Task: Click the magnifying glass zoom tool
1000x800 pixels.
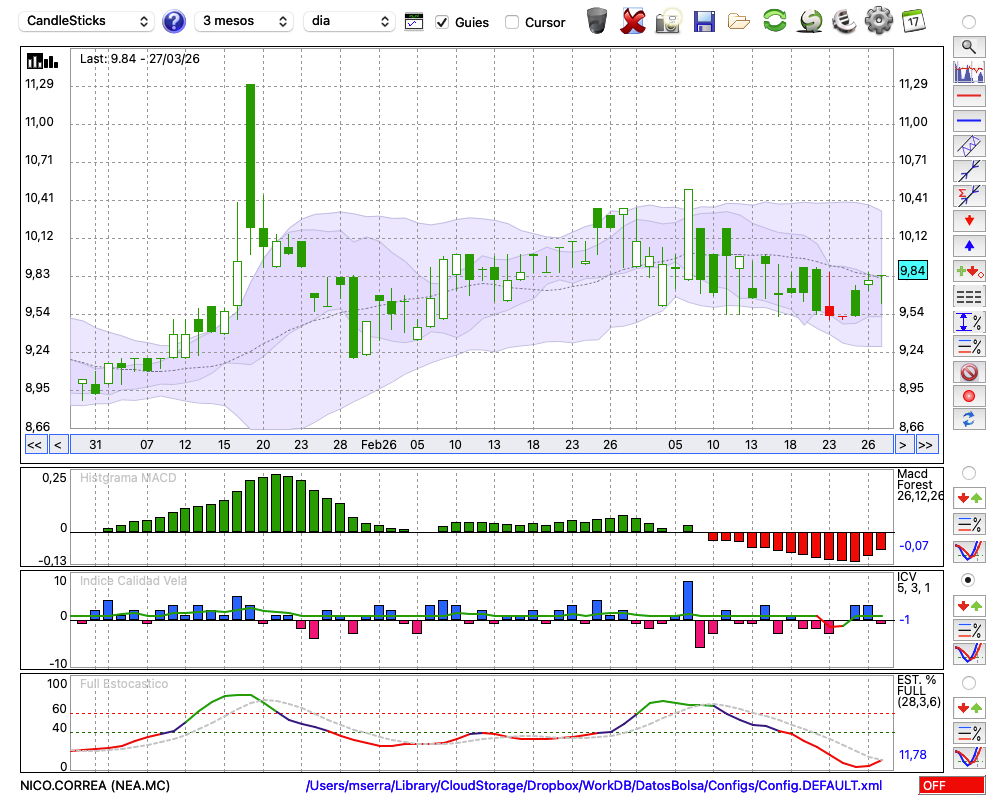Action: [968, 46]
